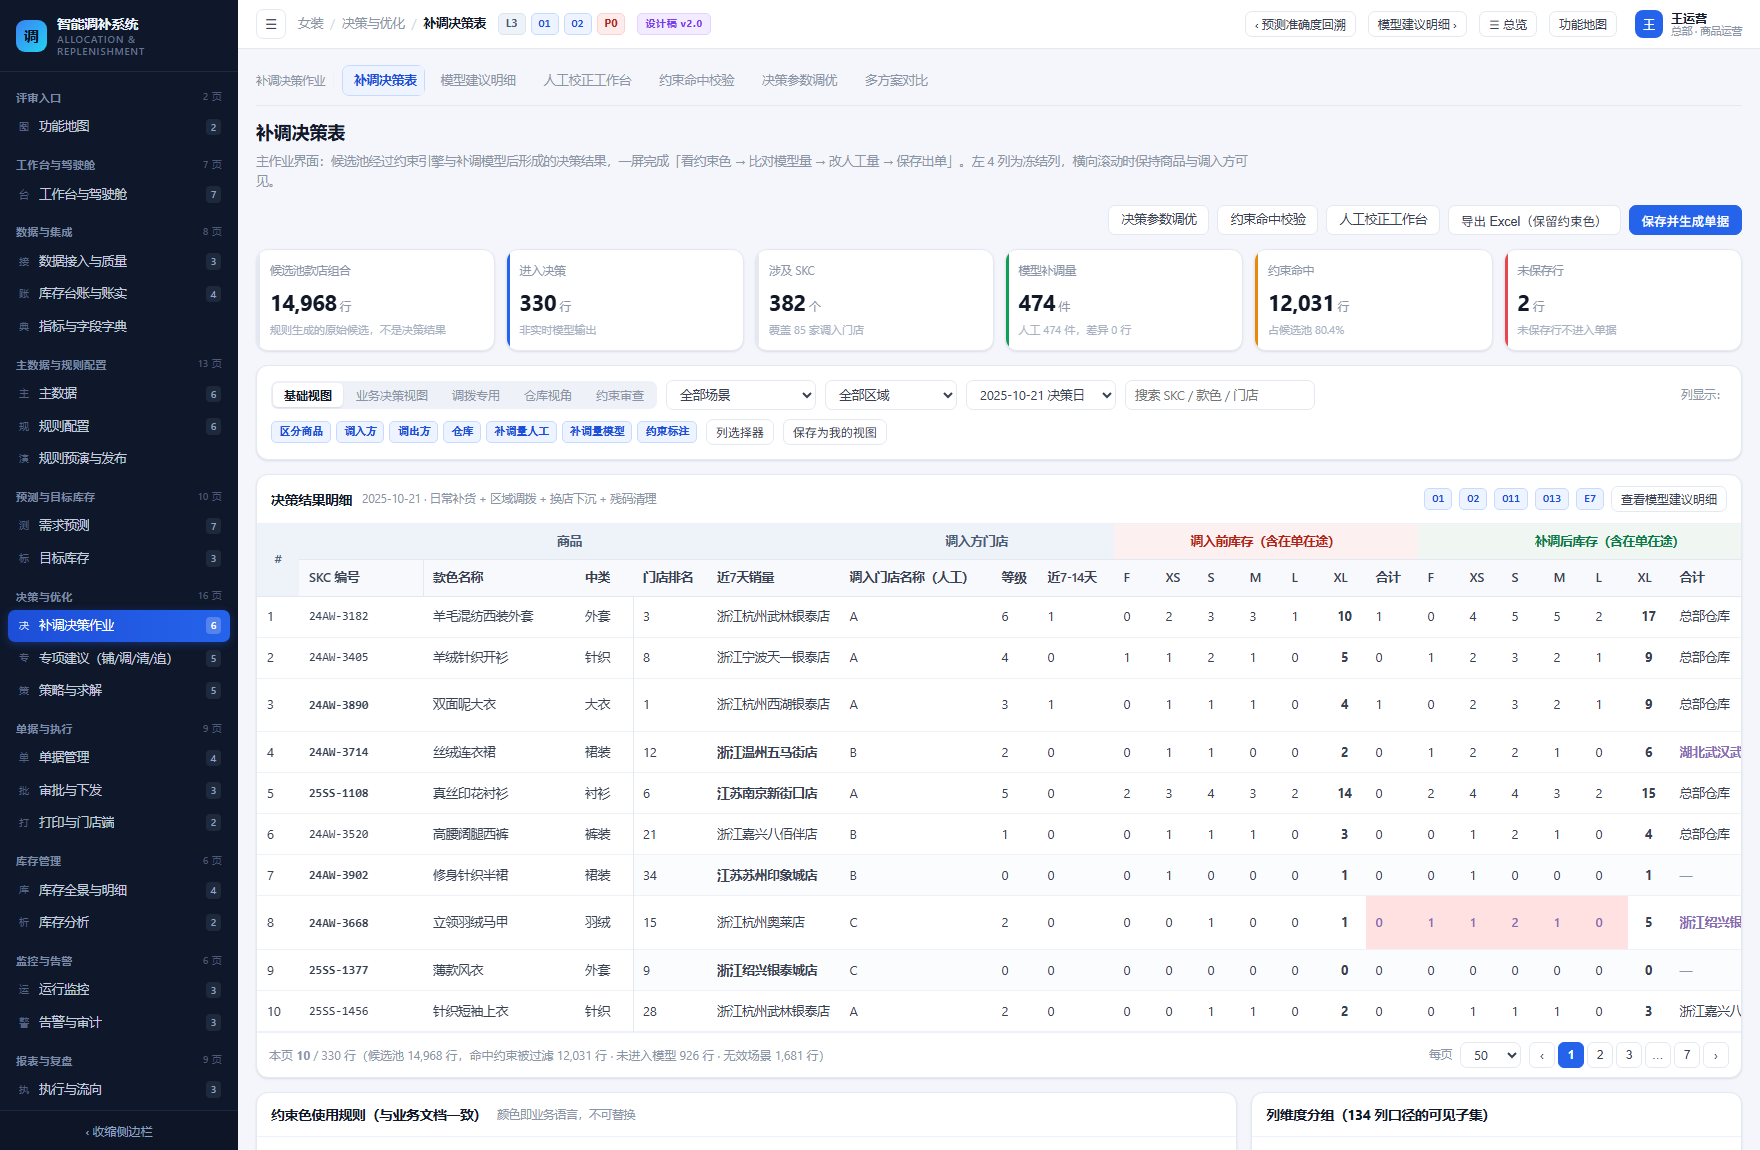This screenshot has height=1150, width=1760.
Task: Click the blue app logo icon
Action: [x=31, y=36]
